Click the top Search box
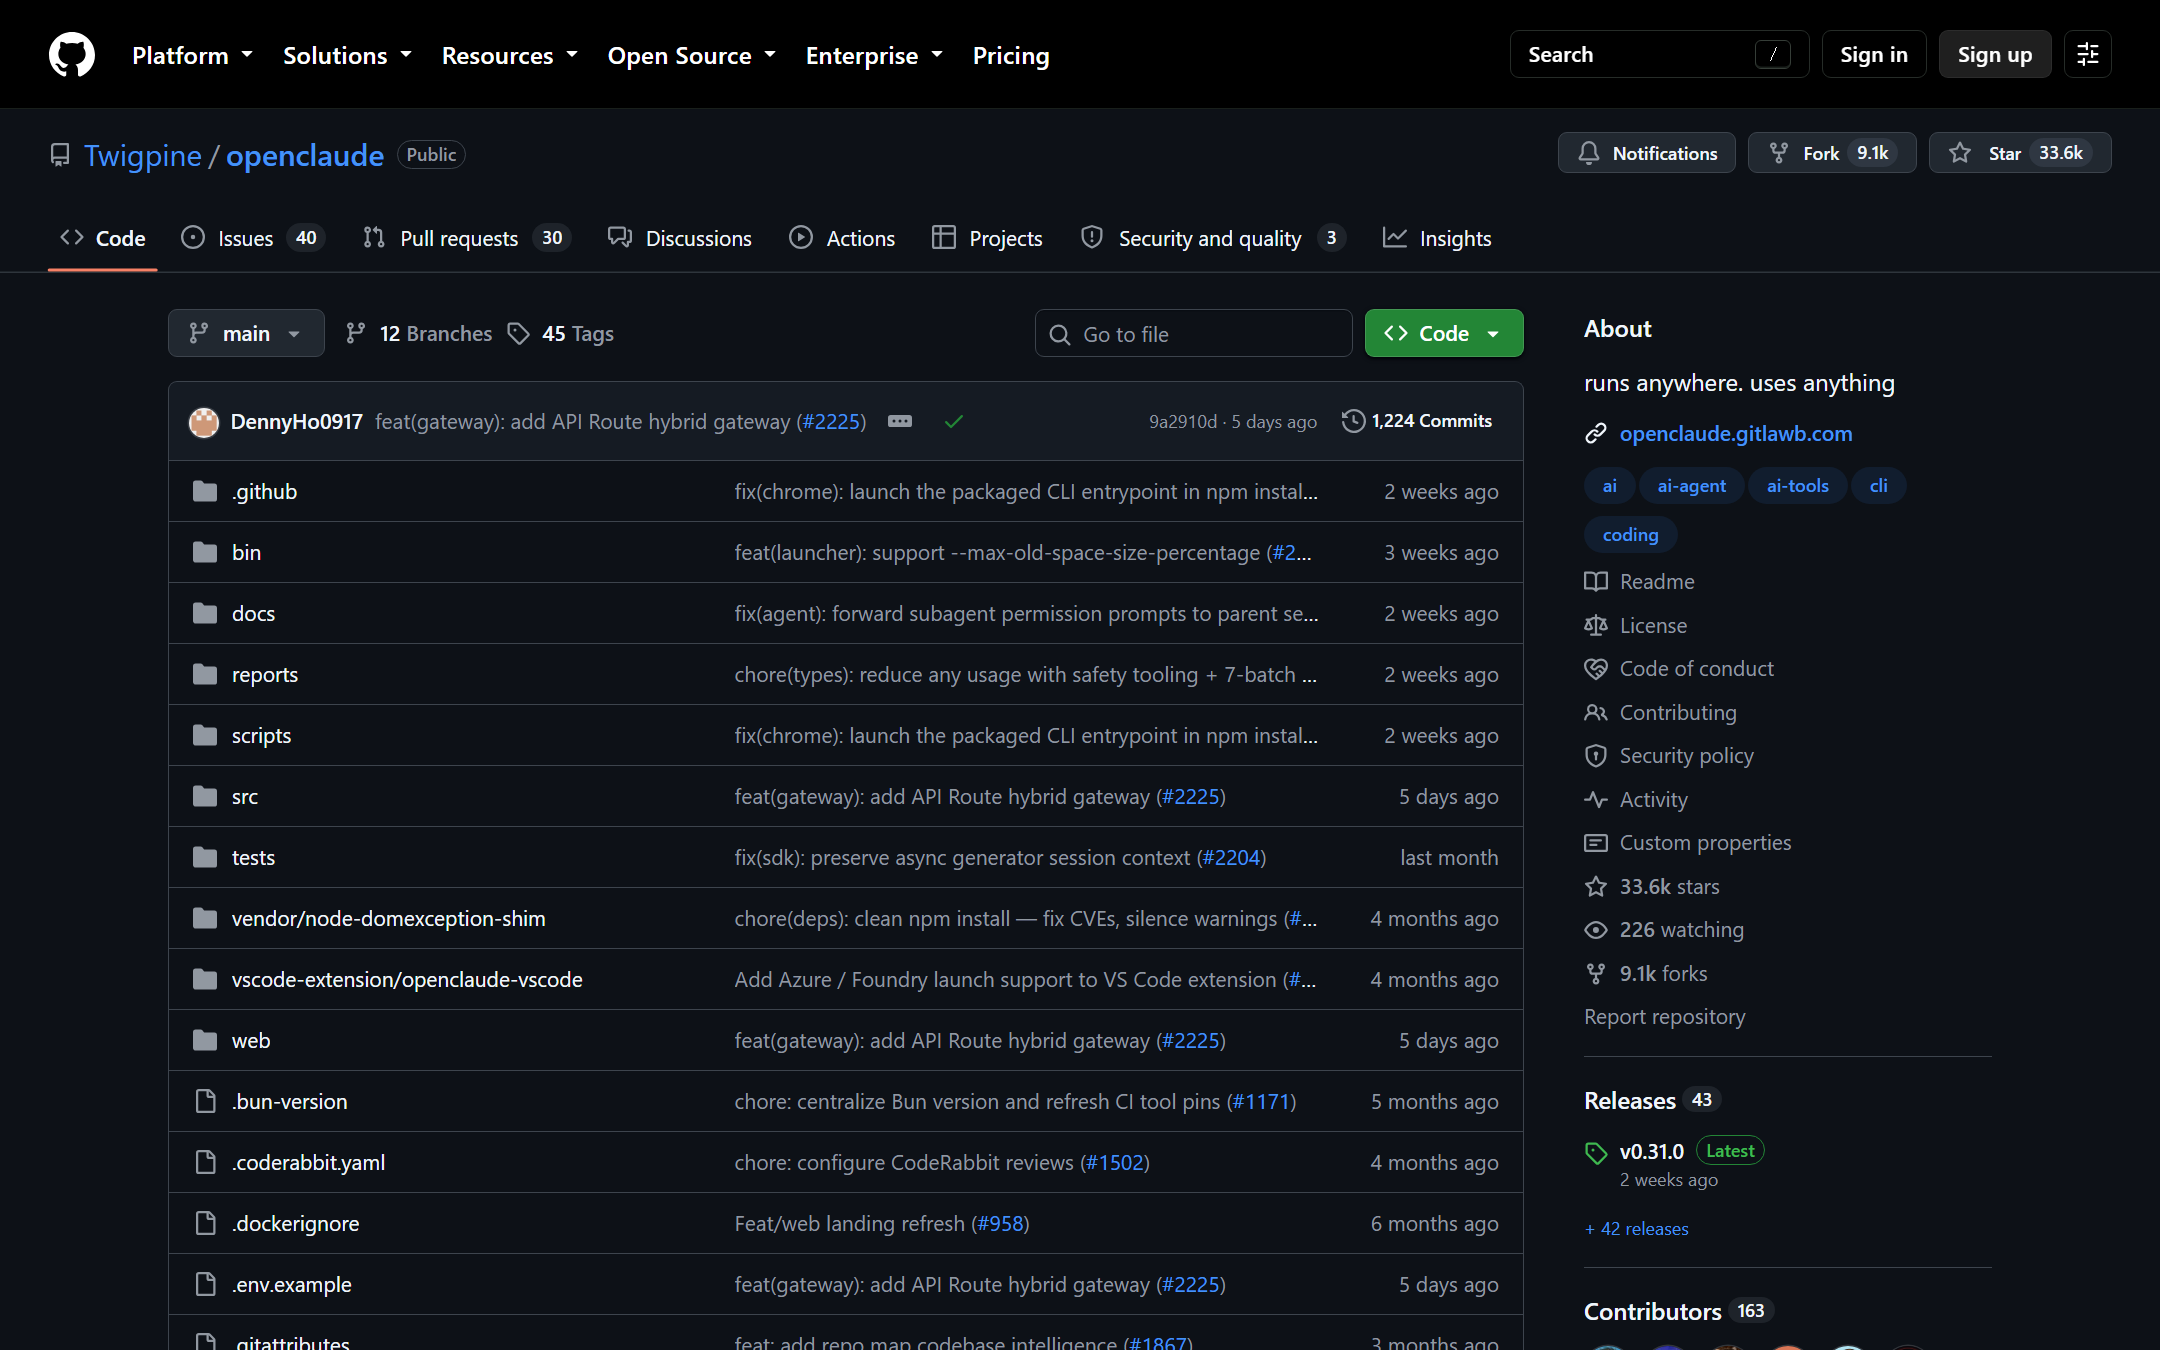Viewport: 2160px width, 1350px height. pos(1660,55)
